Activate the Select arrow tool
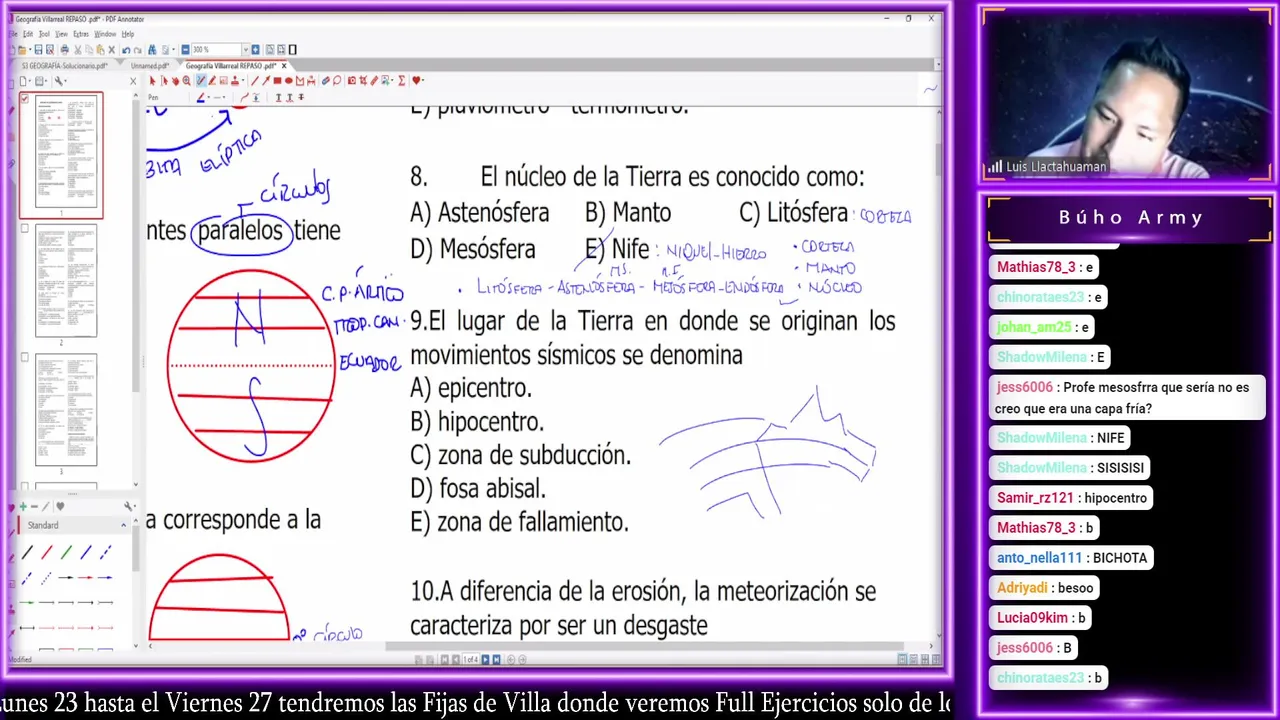 click(x=153, y=81)
